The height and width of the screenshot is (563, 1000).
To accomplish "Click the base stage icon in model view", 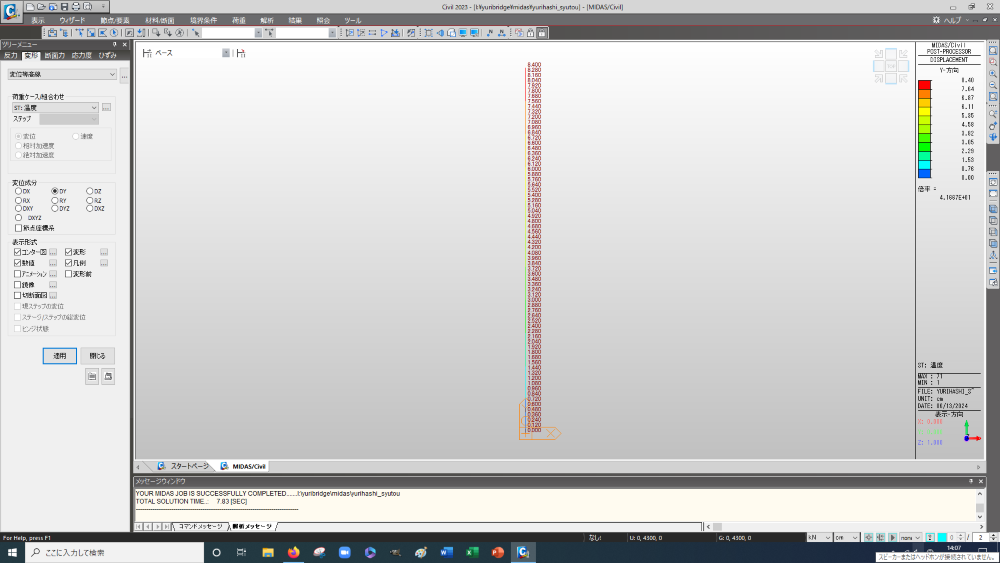I will pos(147,53).
